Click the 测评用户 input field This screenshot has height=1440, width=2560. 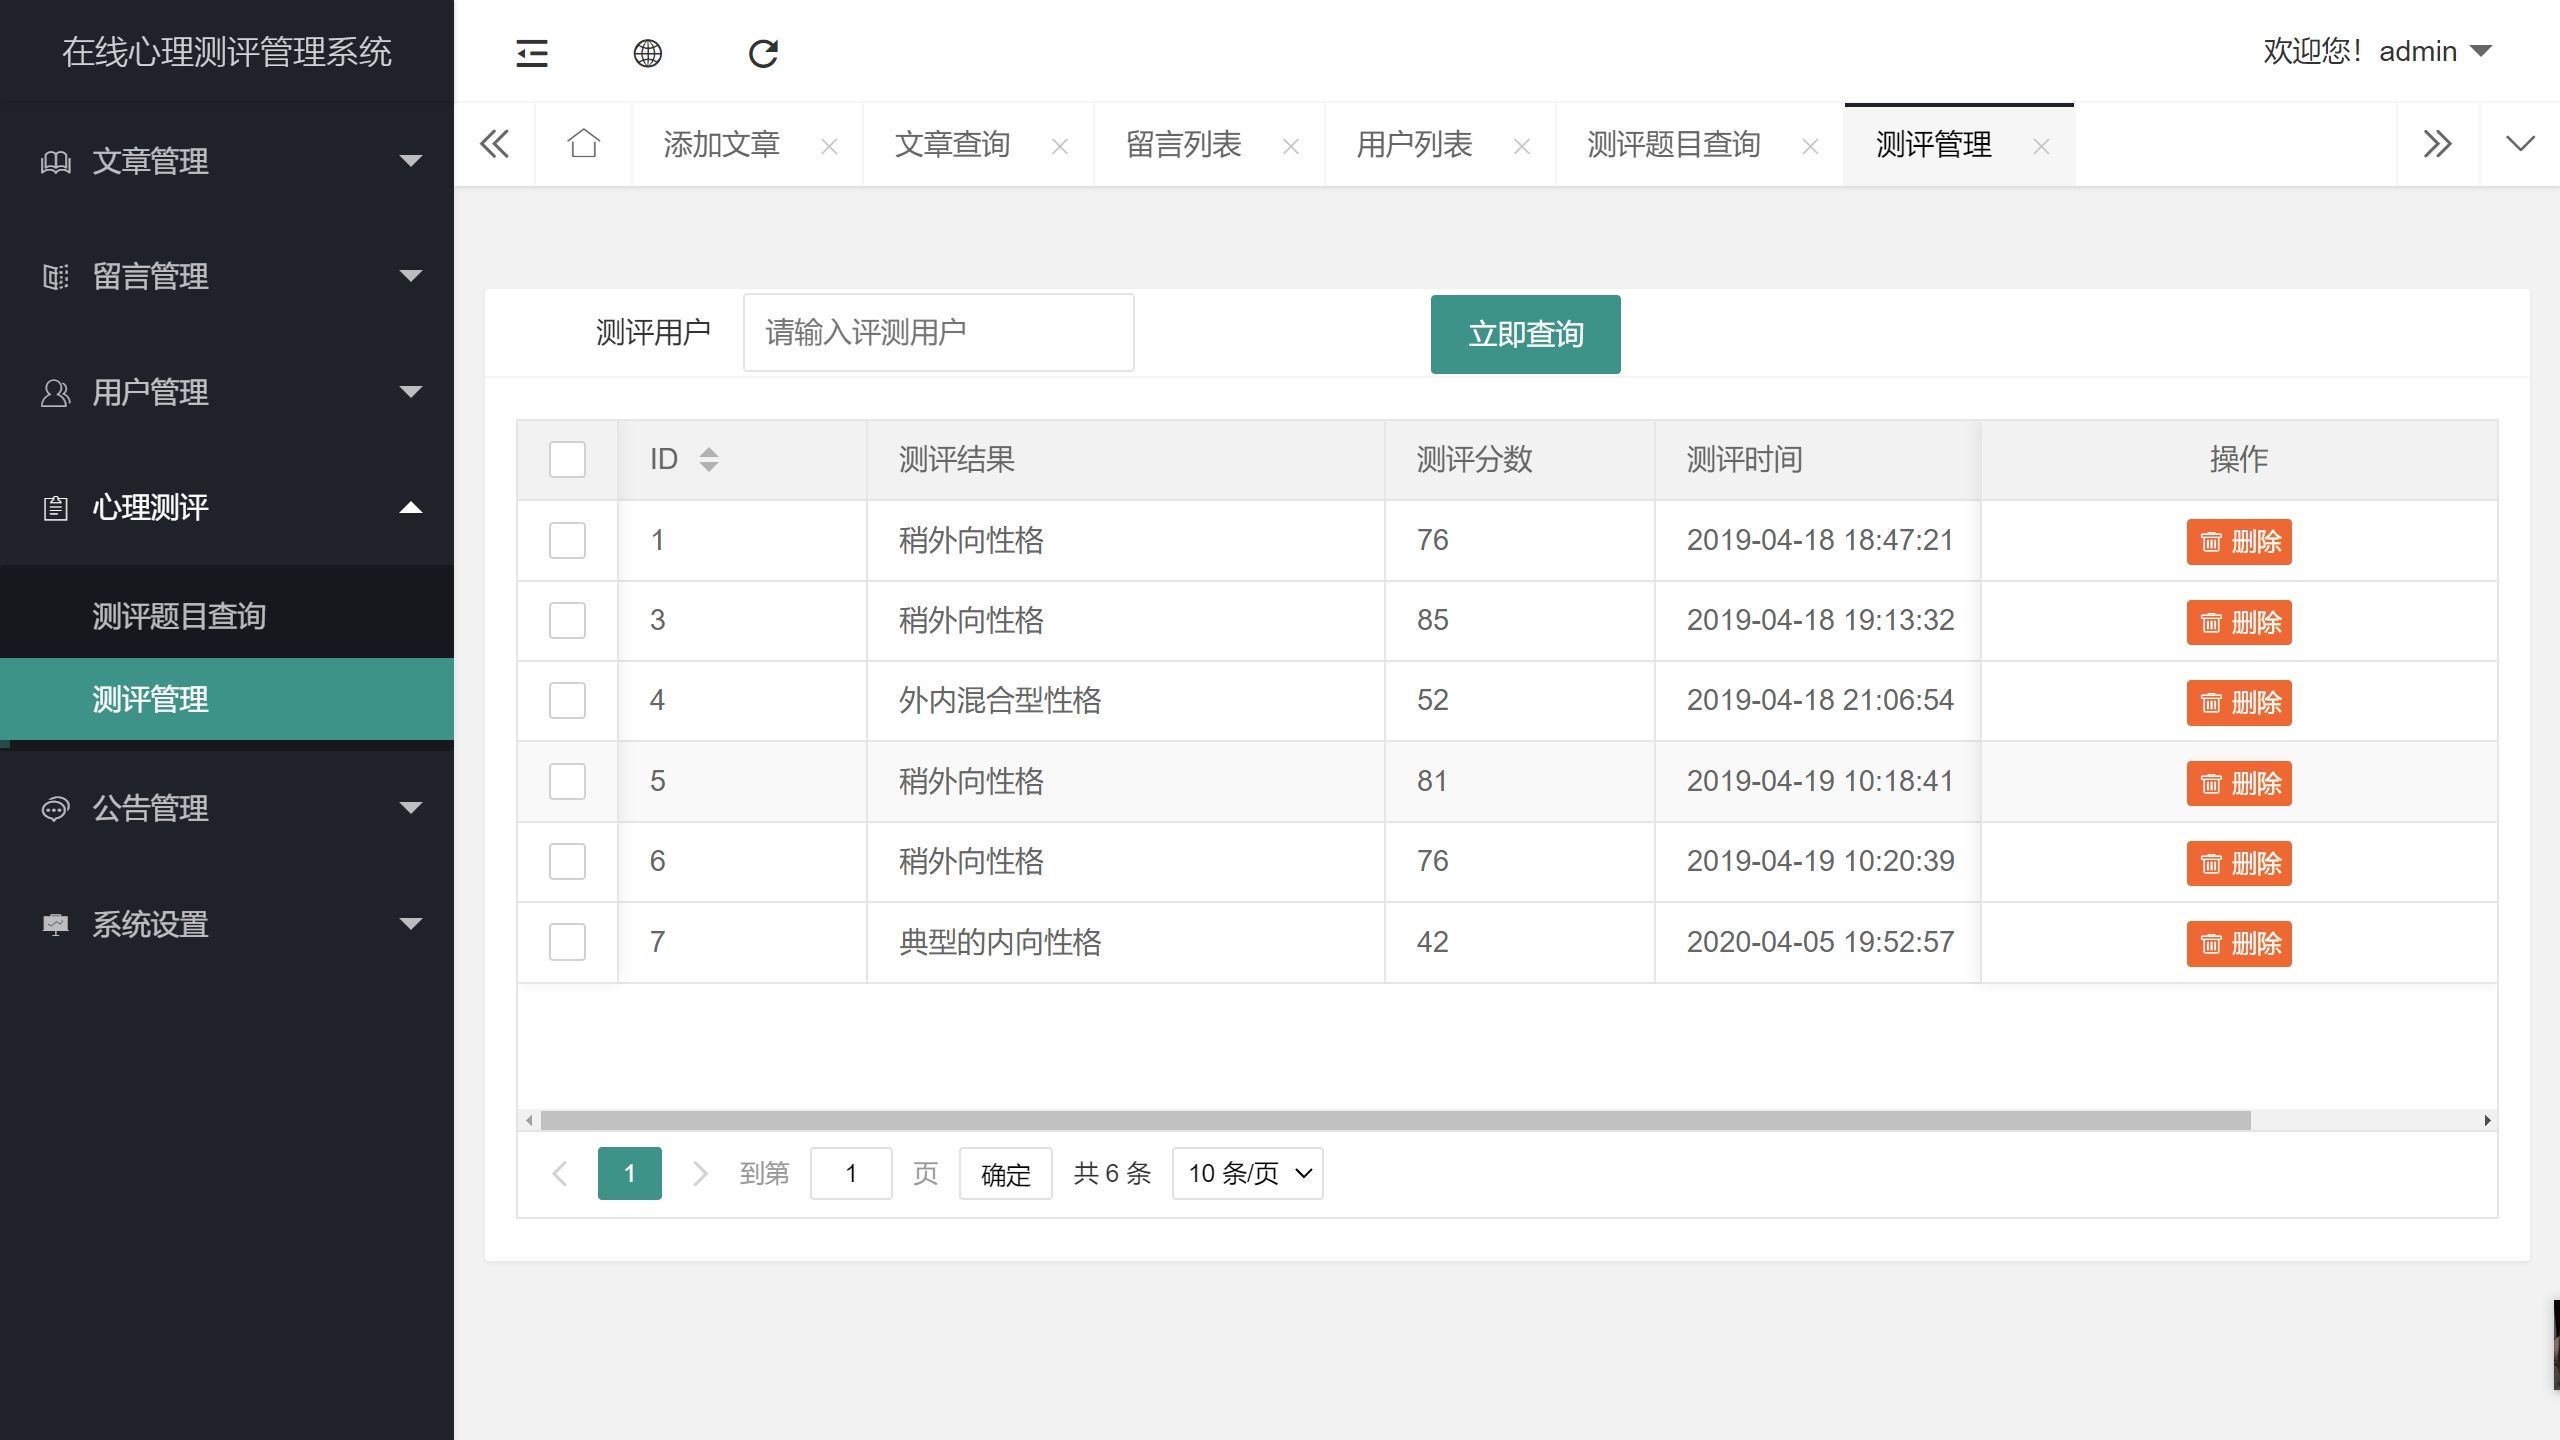939,332
